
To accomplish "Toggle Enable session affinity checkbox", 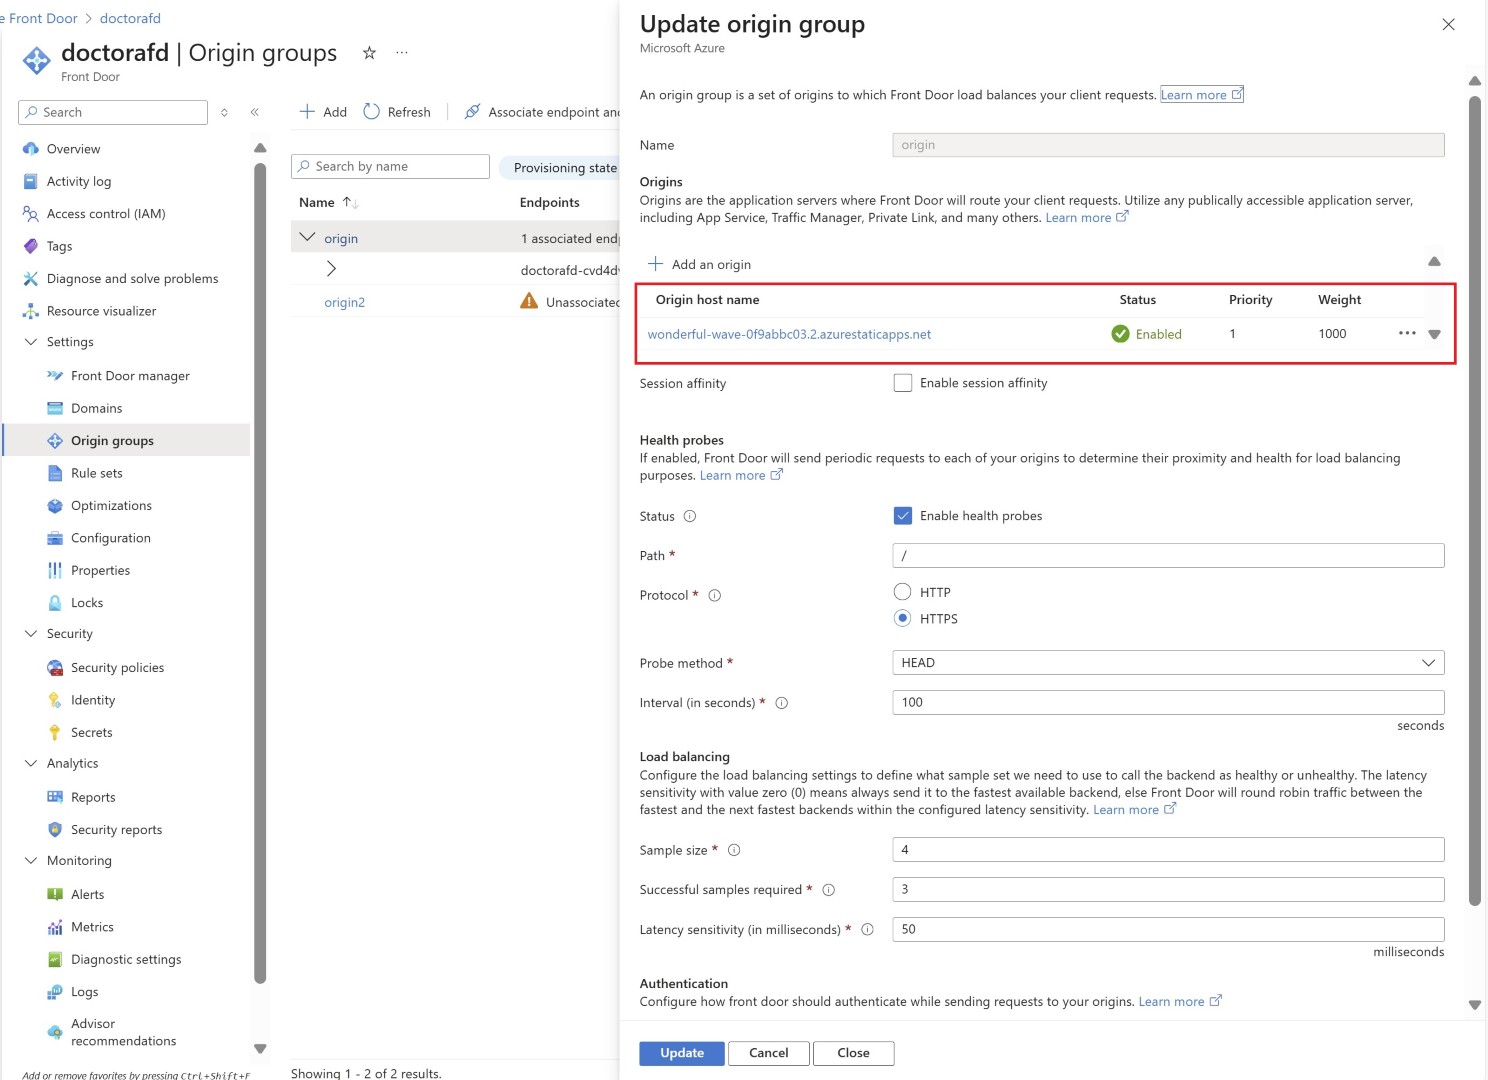I will [903, 383].
